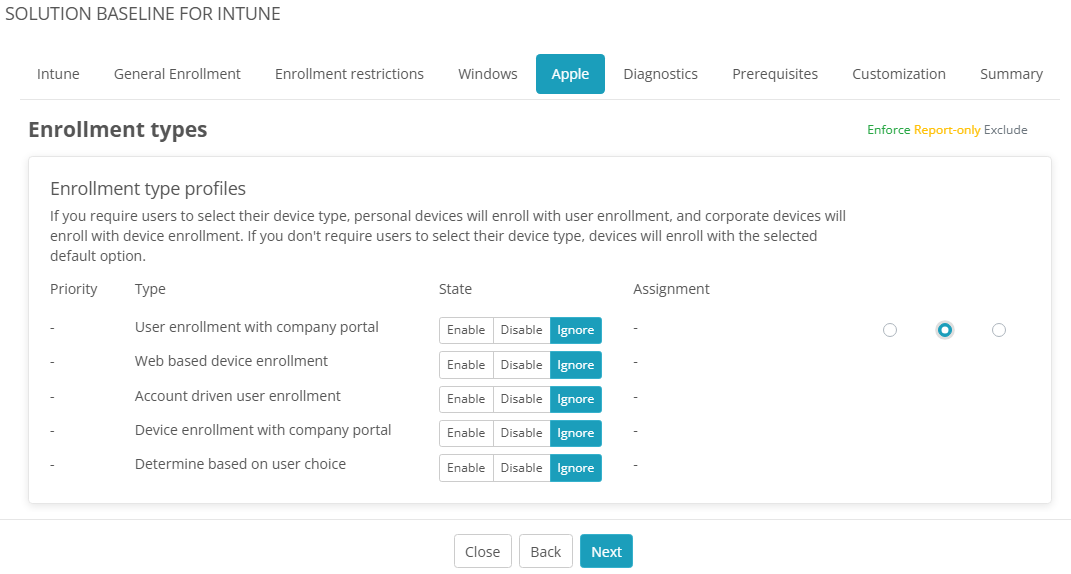The width and height of the screenshot is (1071, 574).
Task: Click 'Device enrollment with company portal' text
Action: pyautogui.click(x=263, y=430)
